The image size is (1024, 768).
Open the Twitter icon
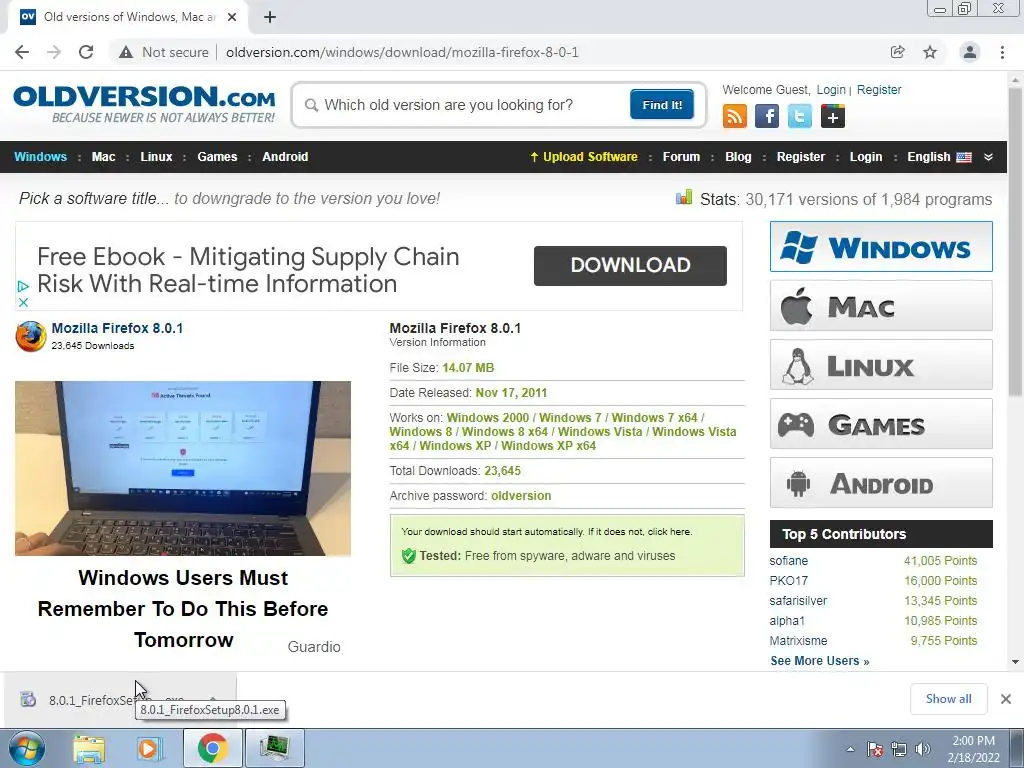pos(800,117)
